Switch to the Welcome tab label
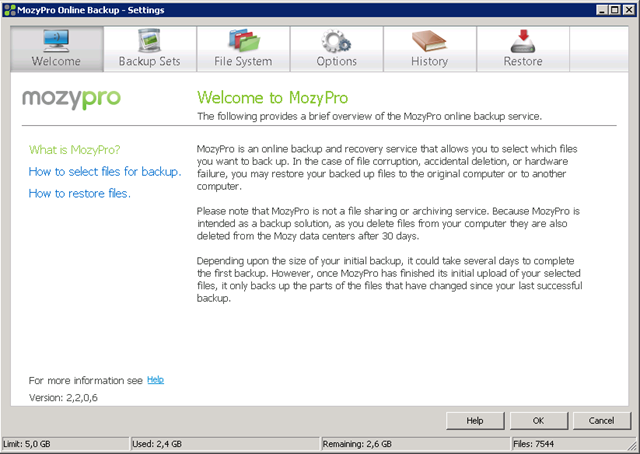This screenshot has width=640, height=454. click(56, 61)
